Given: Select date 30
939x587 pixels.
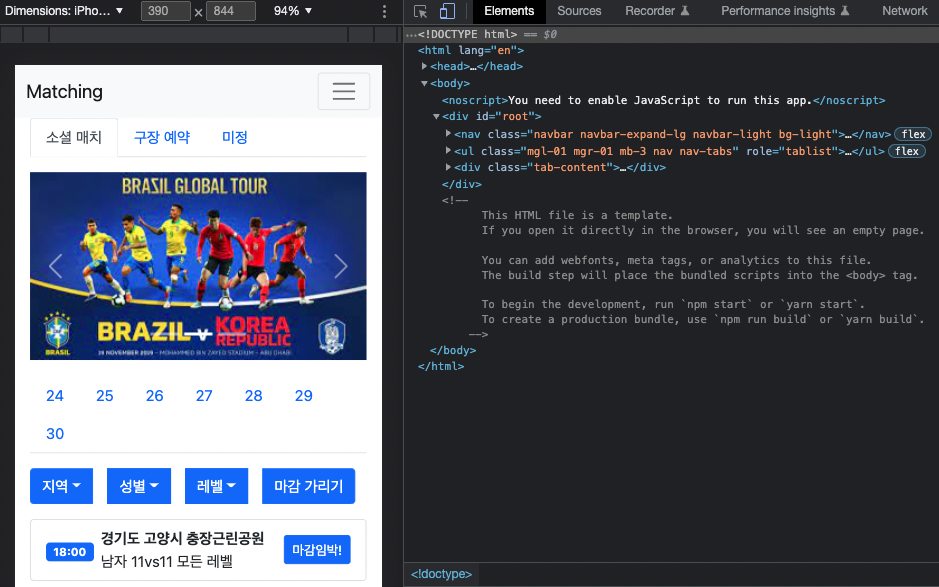Looking at the screenshot, I should tap(55, 434).
